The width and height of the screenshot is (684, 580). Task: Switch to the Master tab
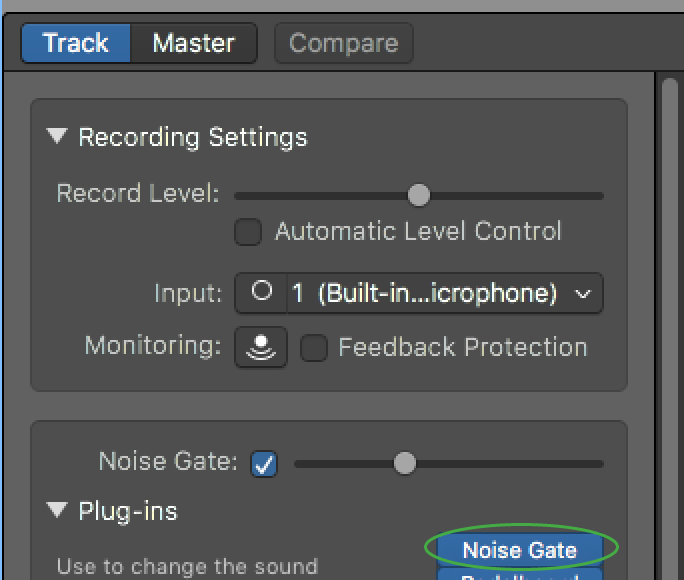pos(193,43)
